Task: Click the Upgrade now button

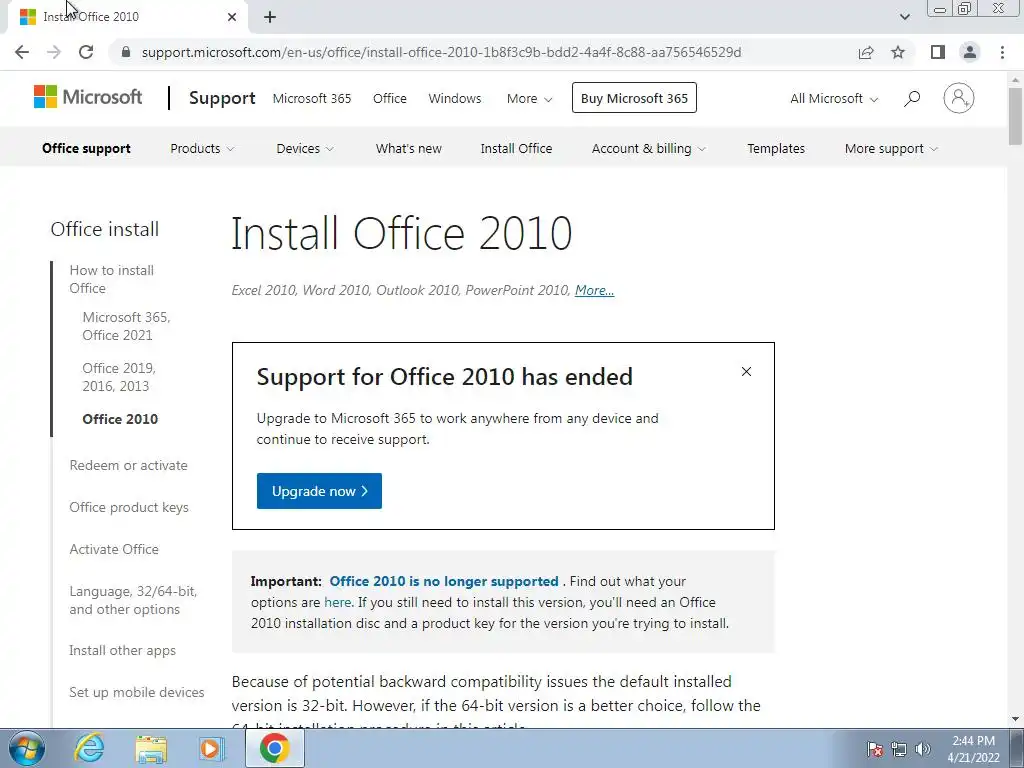Action: point(319,491)
